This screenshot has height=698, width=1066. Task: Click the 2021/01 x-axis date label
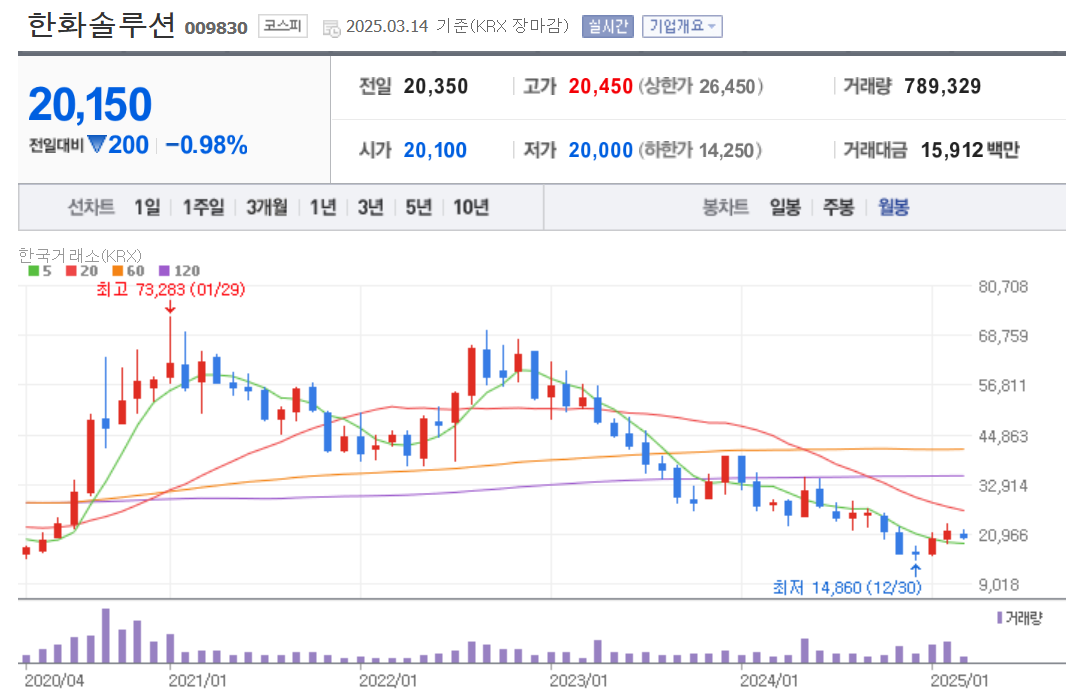(x=197, y=680)
